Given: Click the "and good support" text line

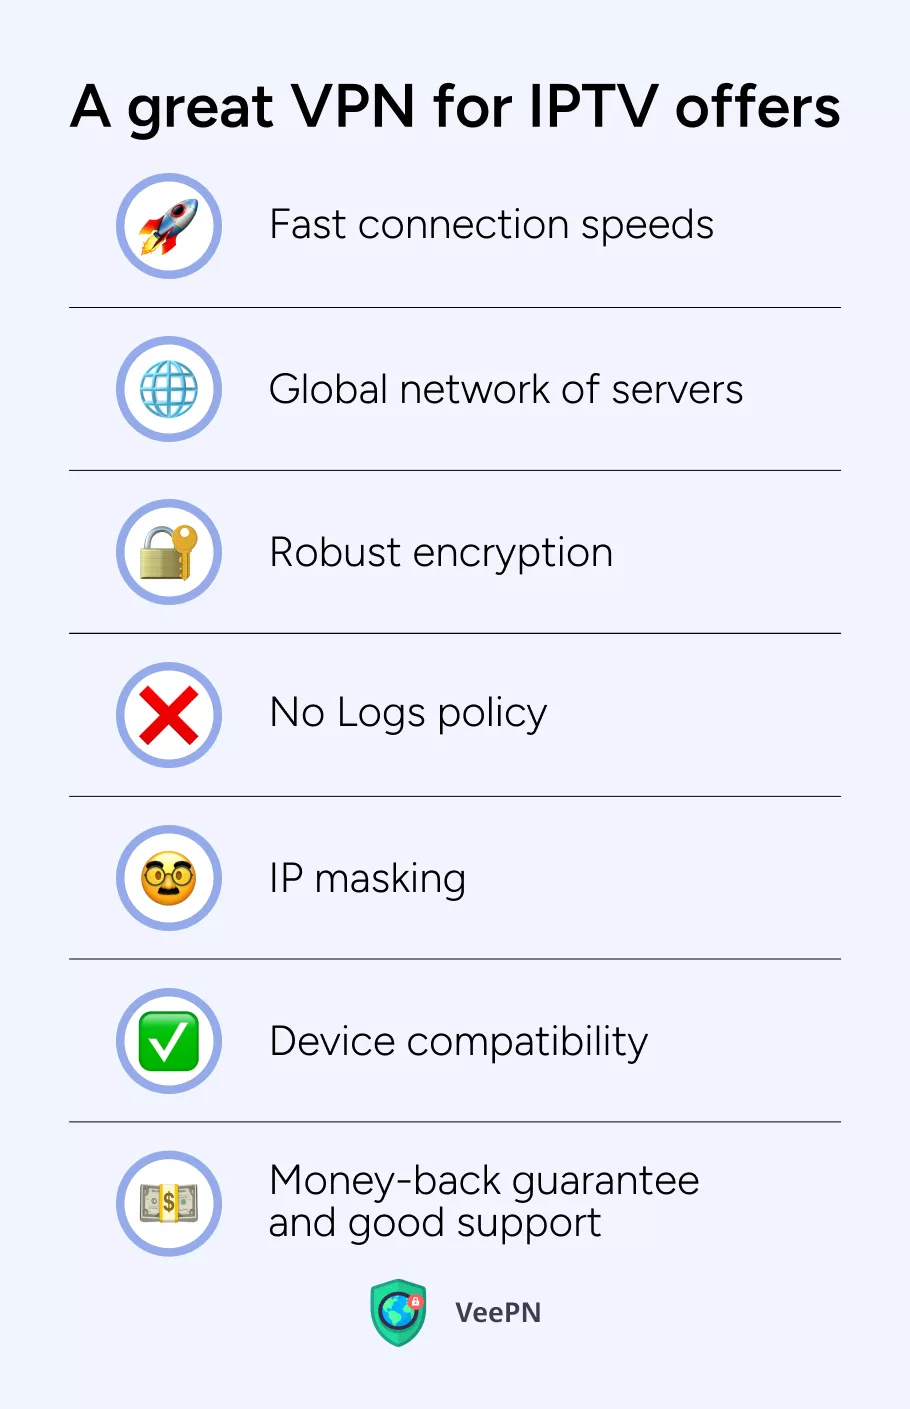Looking at the screenshot, I should pyautogui.click(x=435, y=1223).
